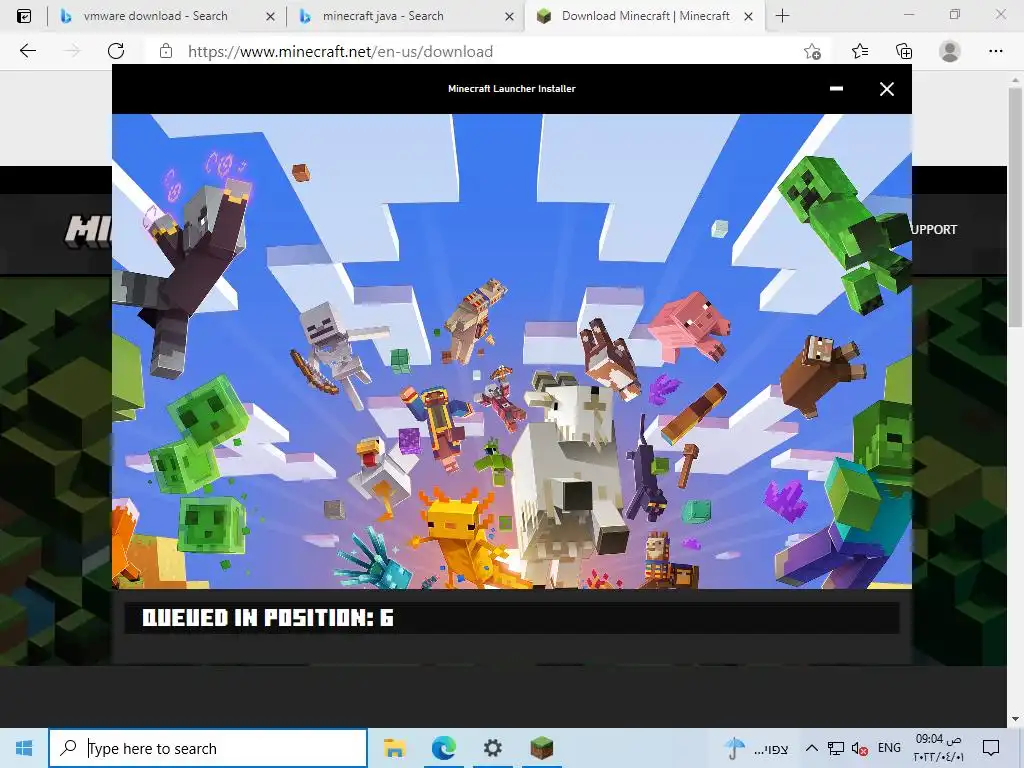Open File Explorer from the taskbar
The image size is (1024, 768).
[x=394, y=748]
